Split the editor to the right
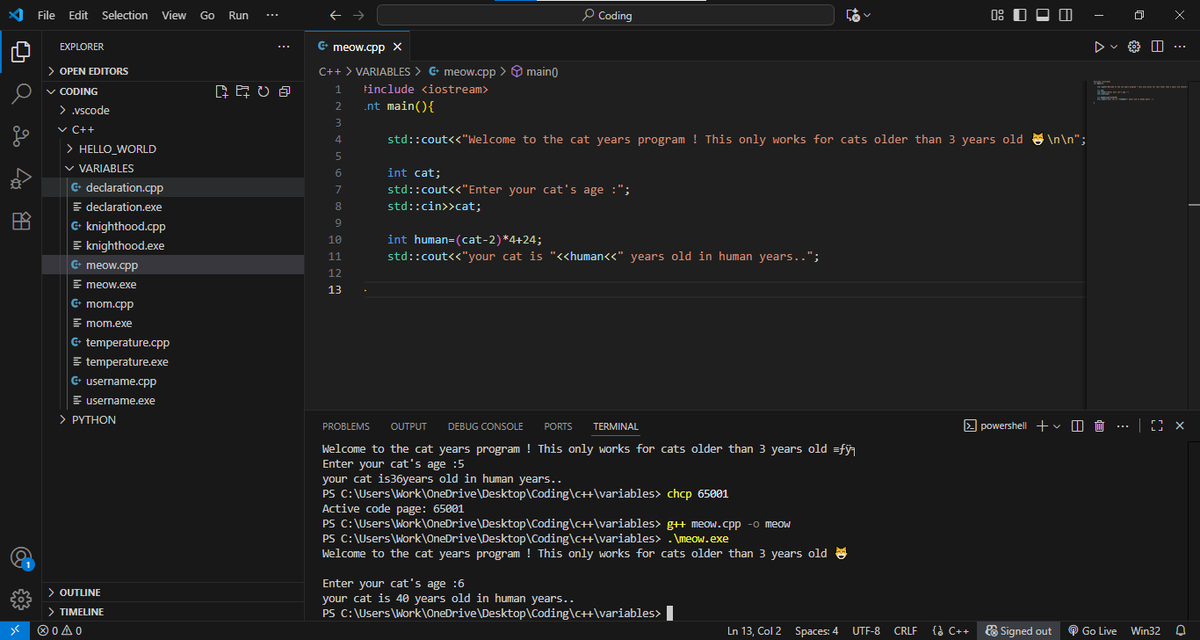Screen dimensions: 1200x640 click(1157, 47)
